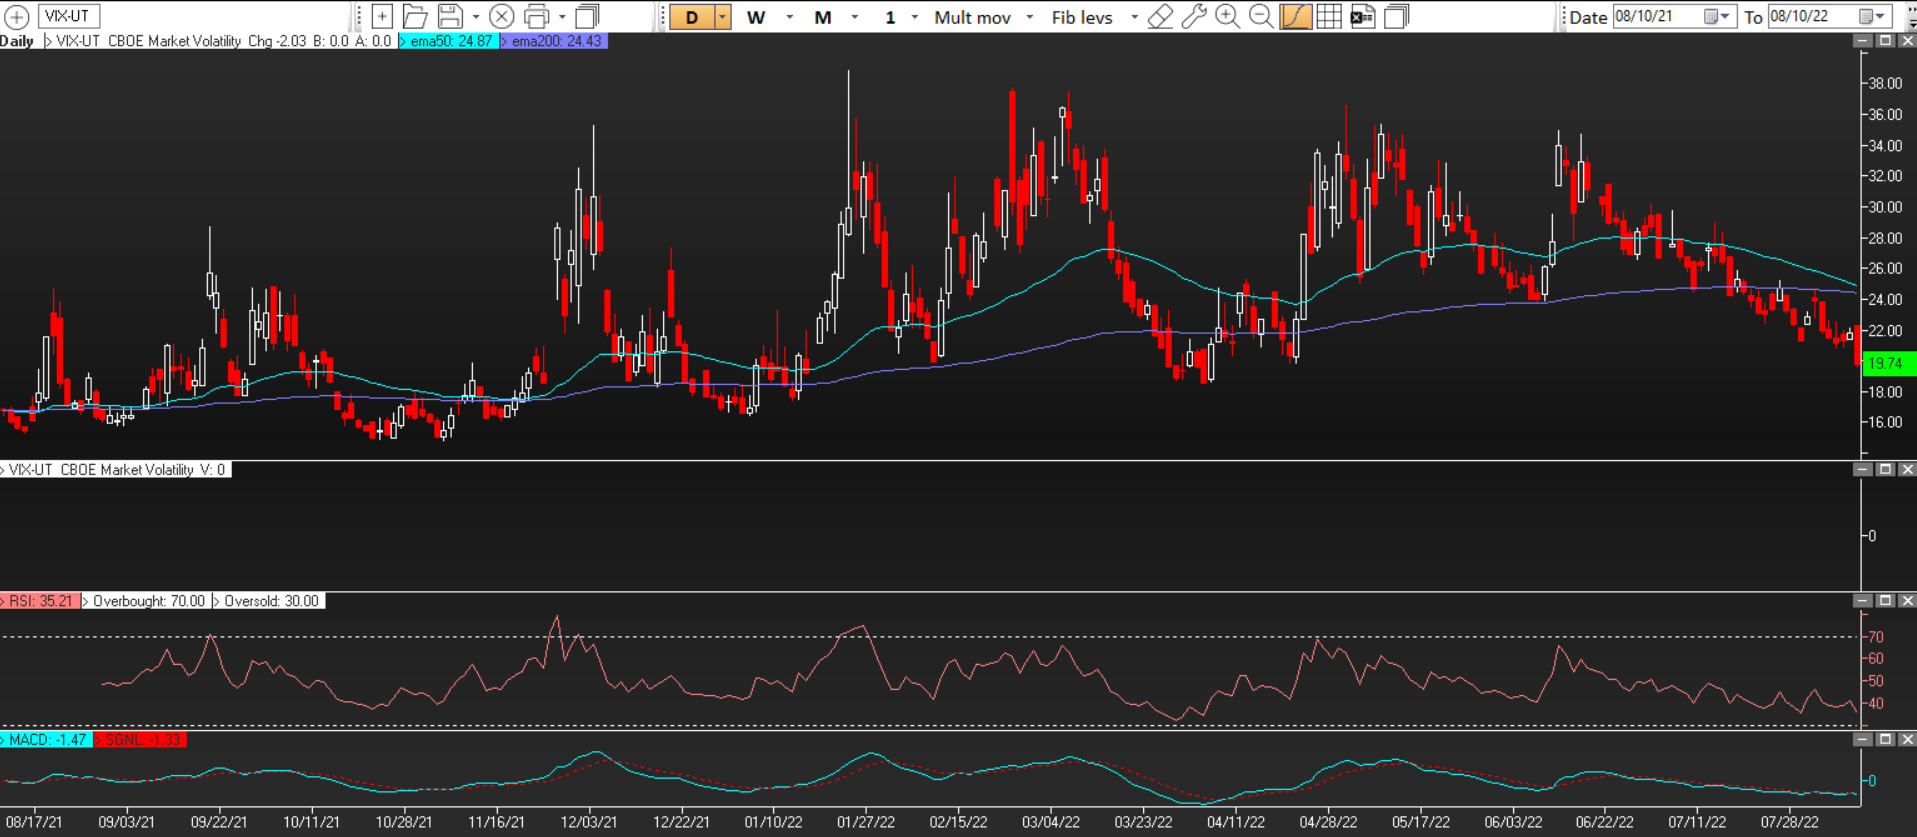Minimize the volume pane
Image resolution: width=1917 pixels, height=837 pixels.
click(1862, 469)
